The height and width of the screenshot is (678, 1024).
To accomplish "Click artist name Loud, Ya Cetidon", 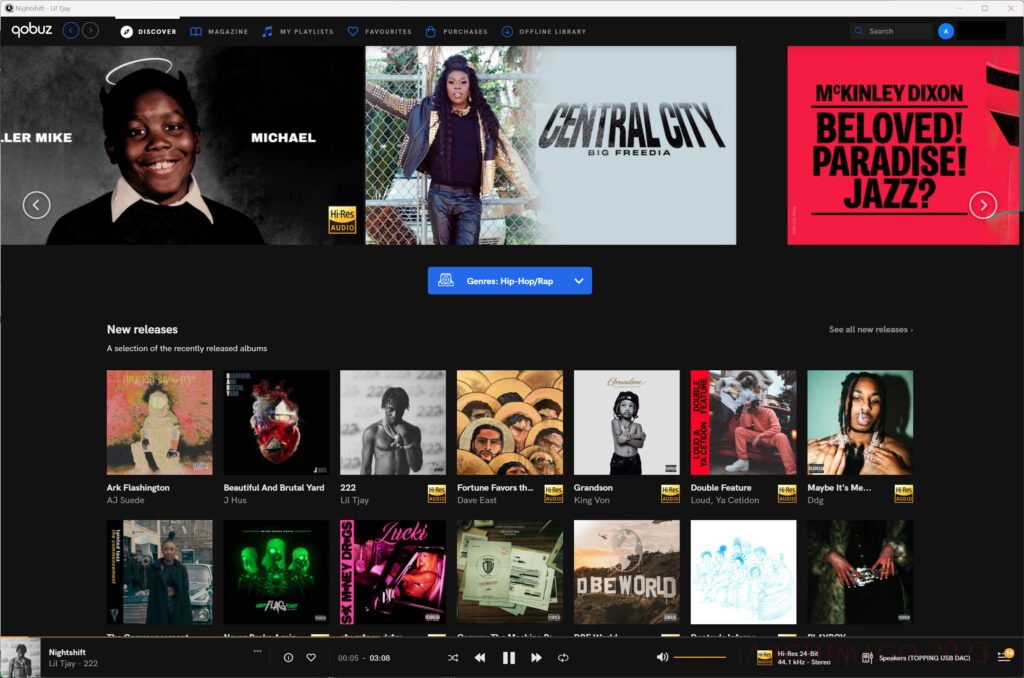I will pos(725,500).
